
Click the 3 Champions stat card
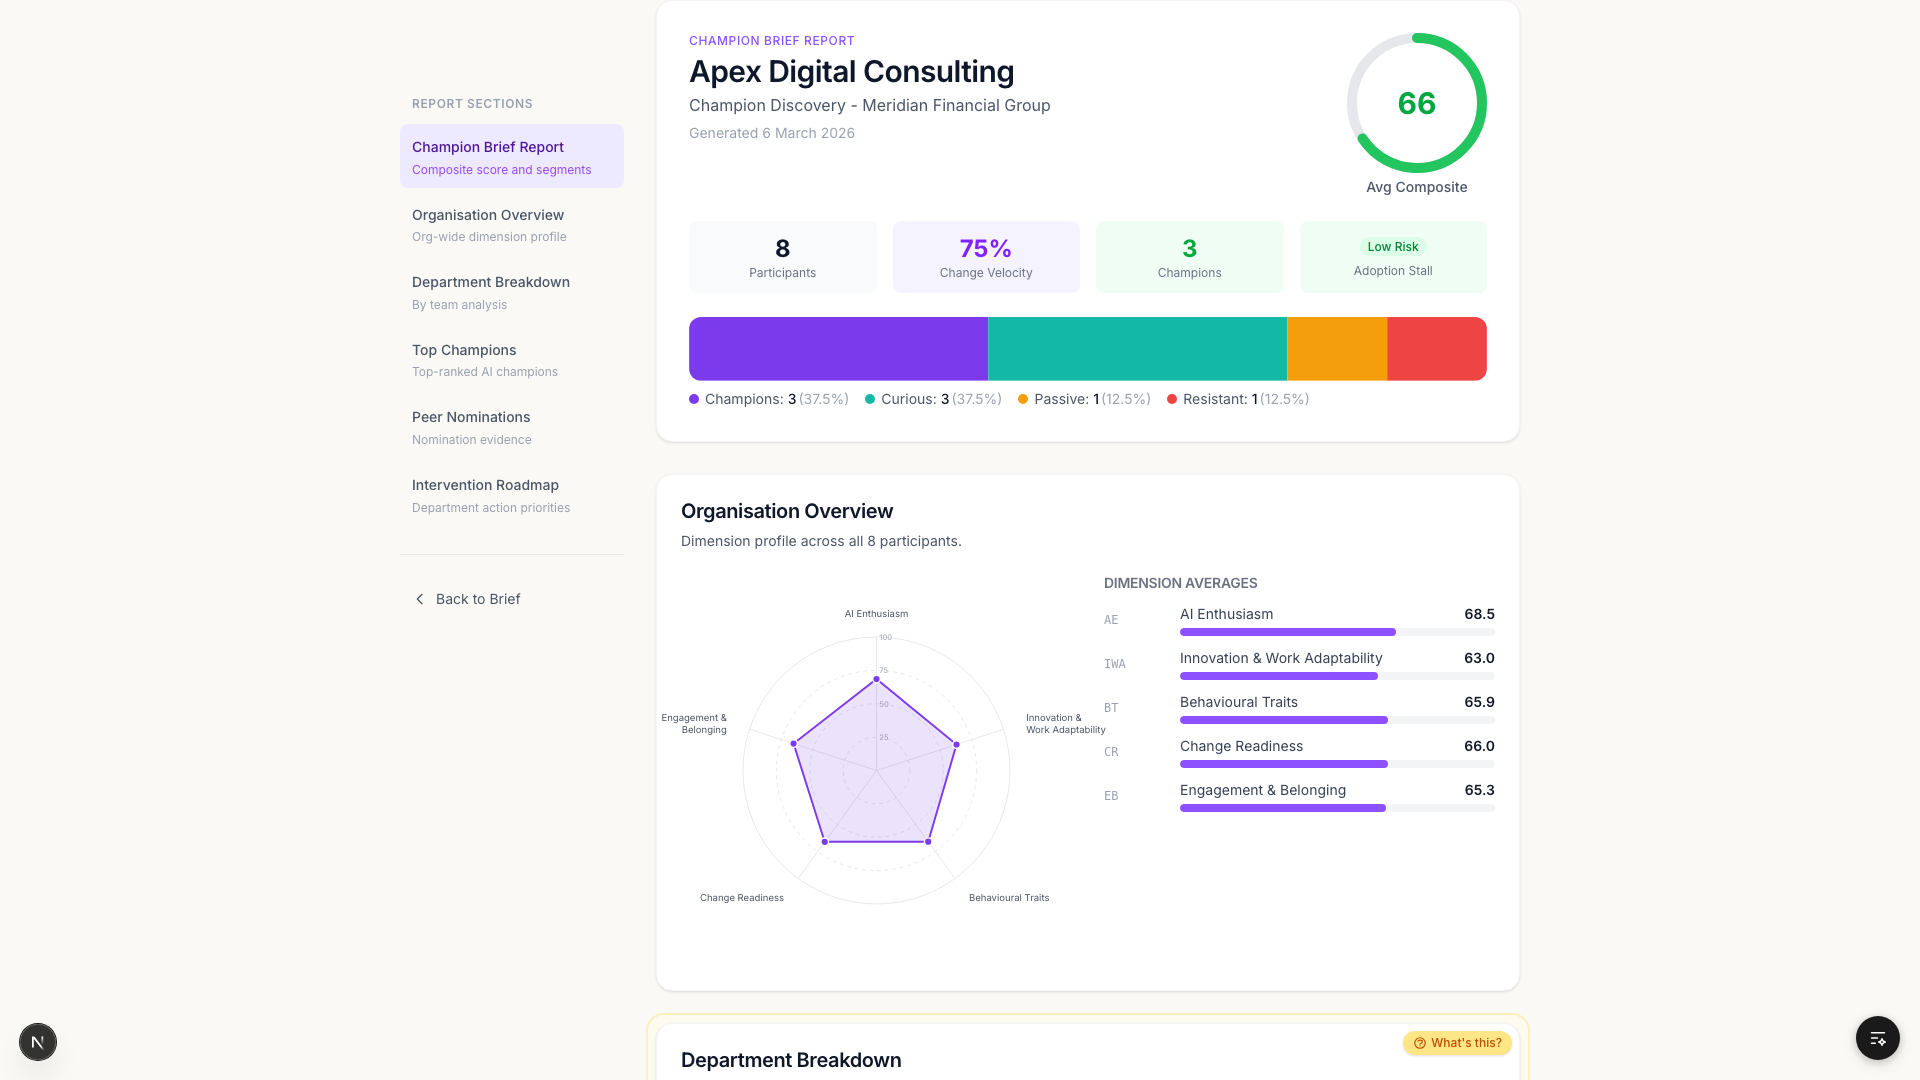point(1189,257)
